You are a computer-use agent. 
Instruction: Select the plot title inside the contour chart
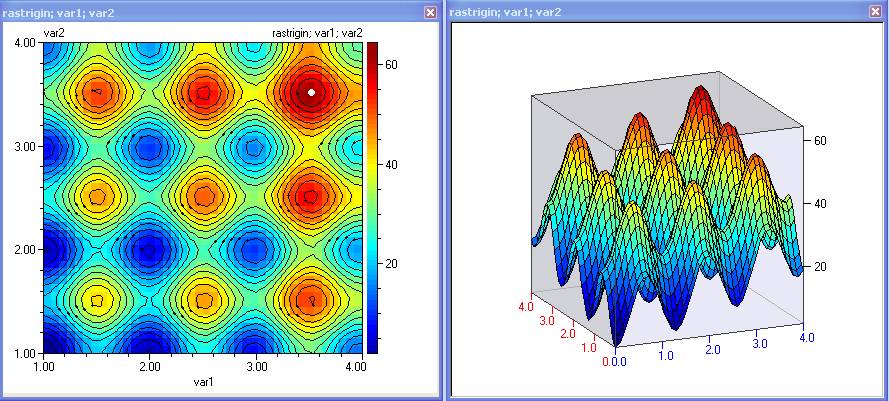pyautogui.click(x=317, y=33)
